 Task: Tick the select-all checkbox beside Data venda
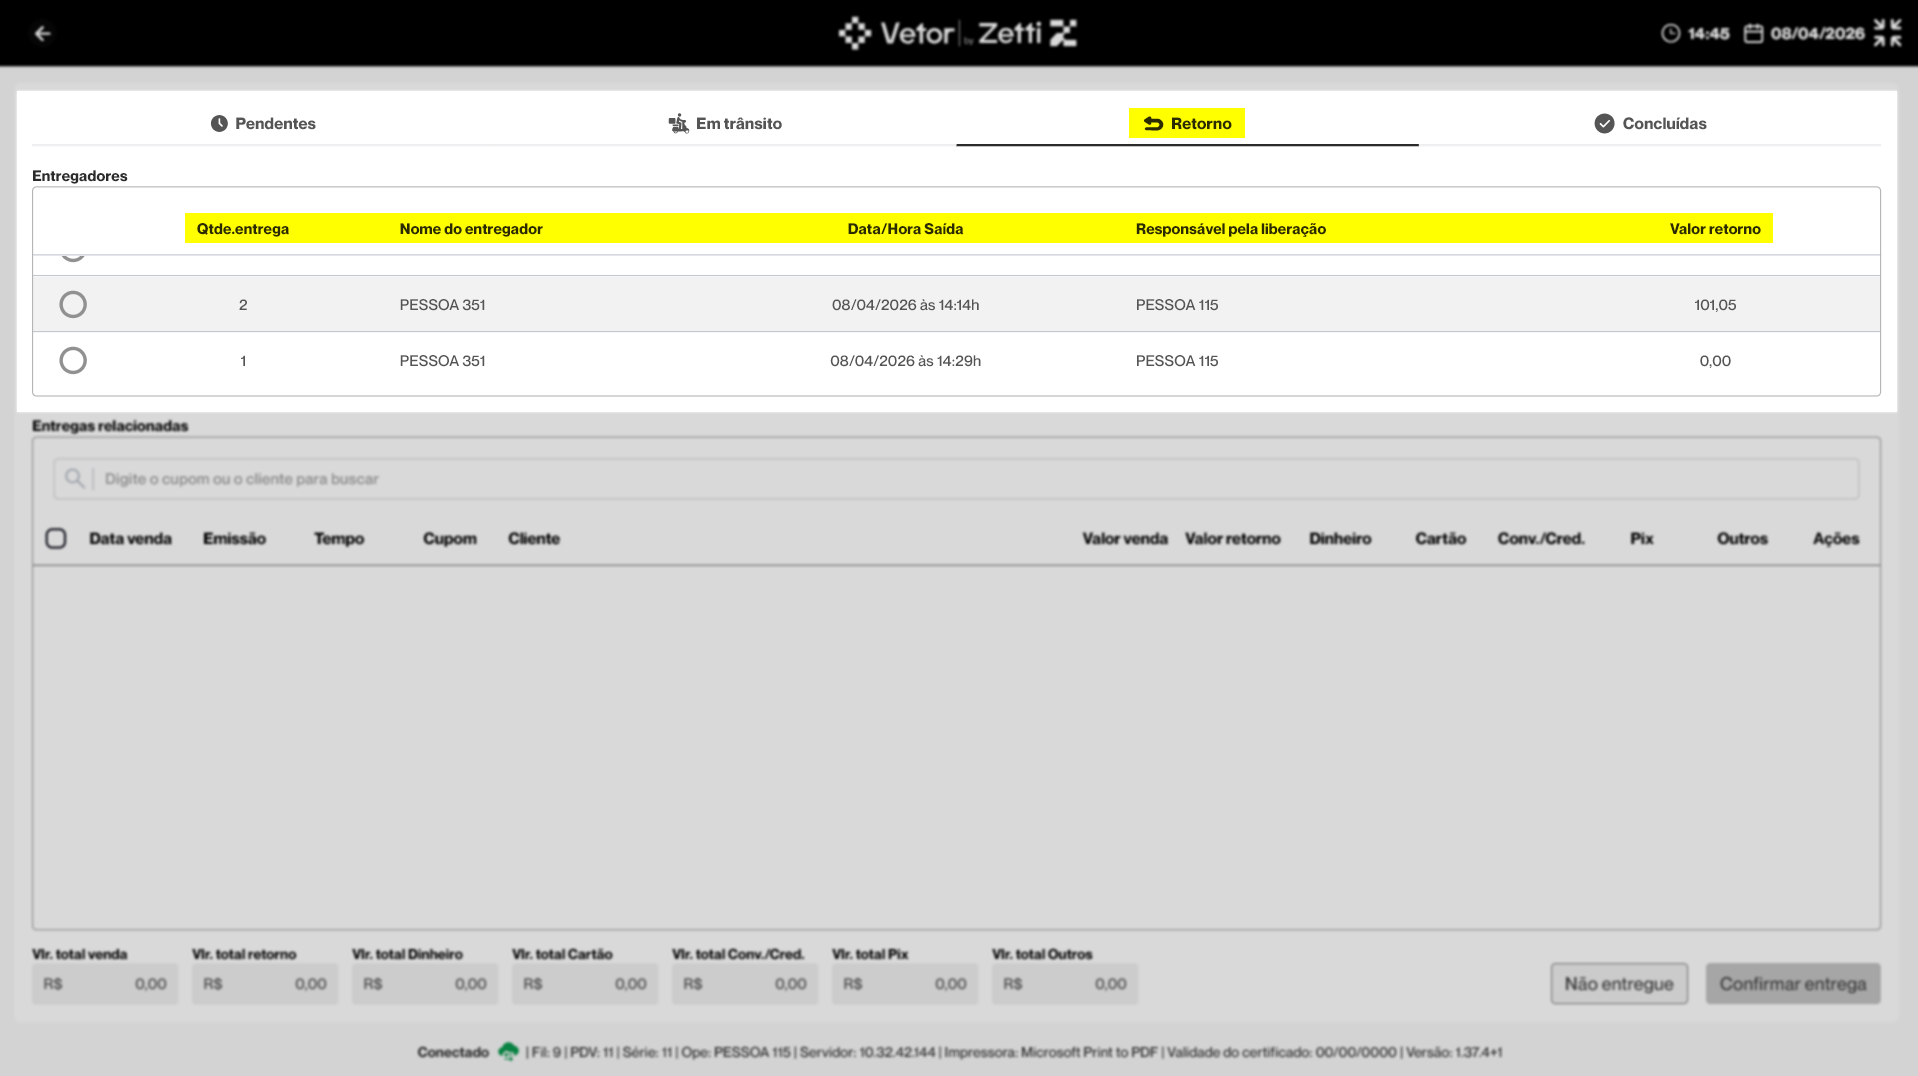56,538
